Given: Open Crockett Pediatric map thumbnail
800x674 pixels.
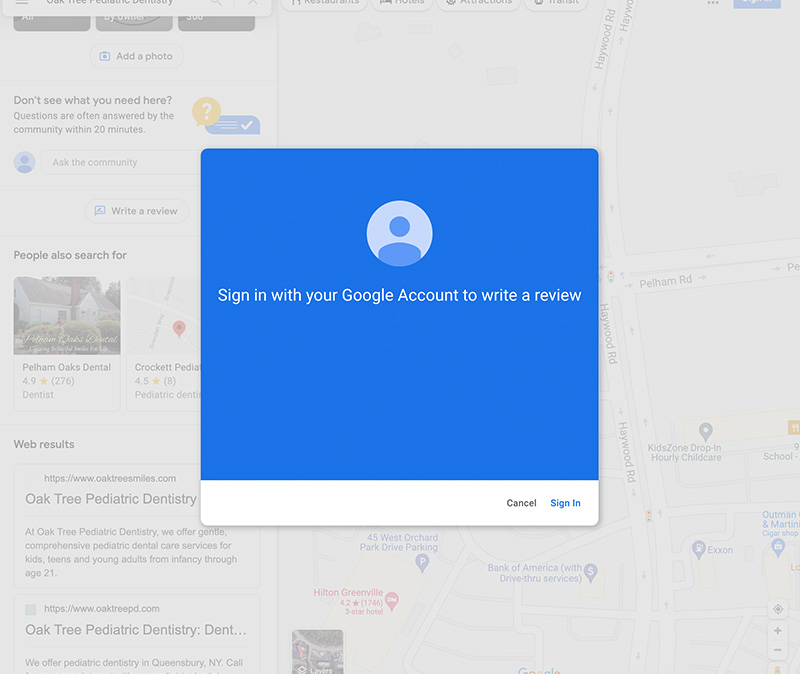Looking at the screenshot, I should coord(163,315).
